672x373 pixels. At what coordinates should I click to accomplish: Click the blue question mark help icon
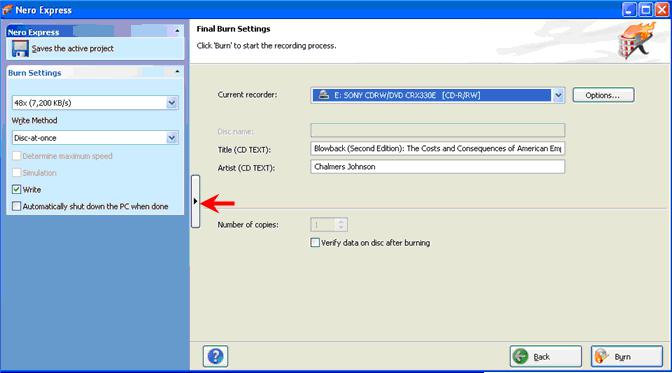(215, 356)
